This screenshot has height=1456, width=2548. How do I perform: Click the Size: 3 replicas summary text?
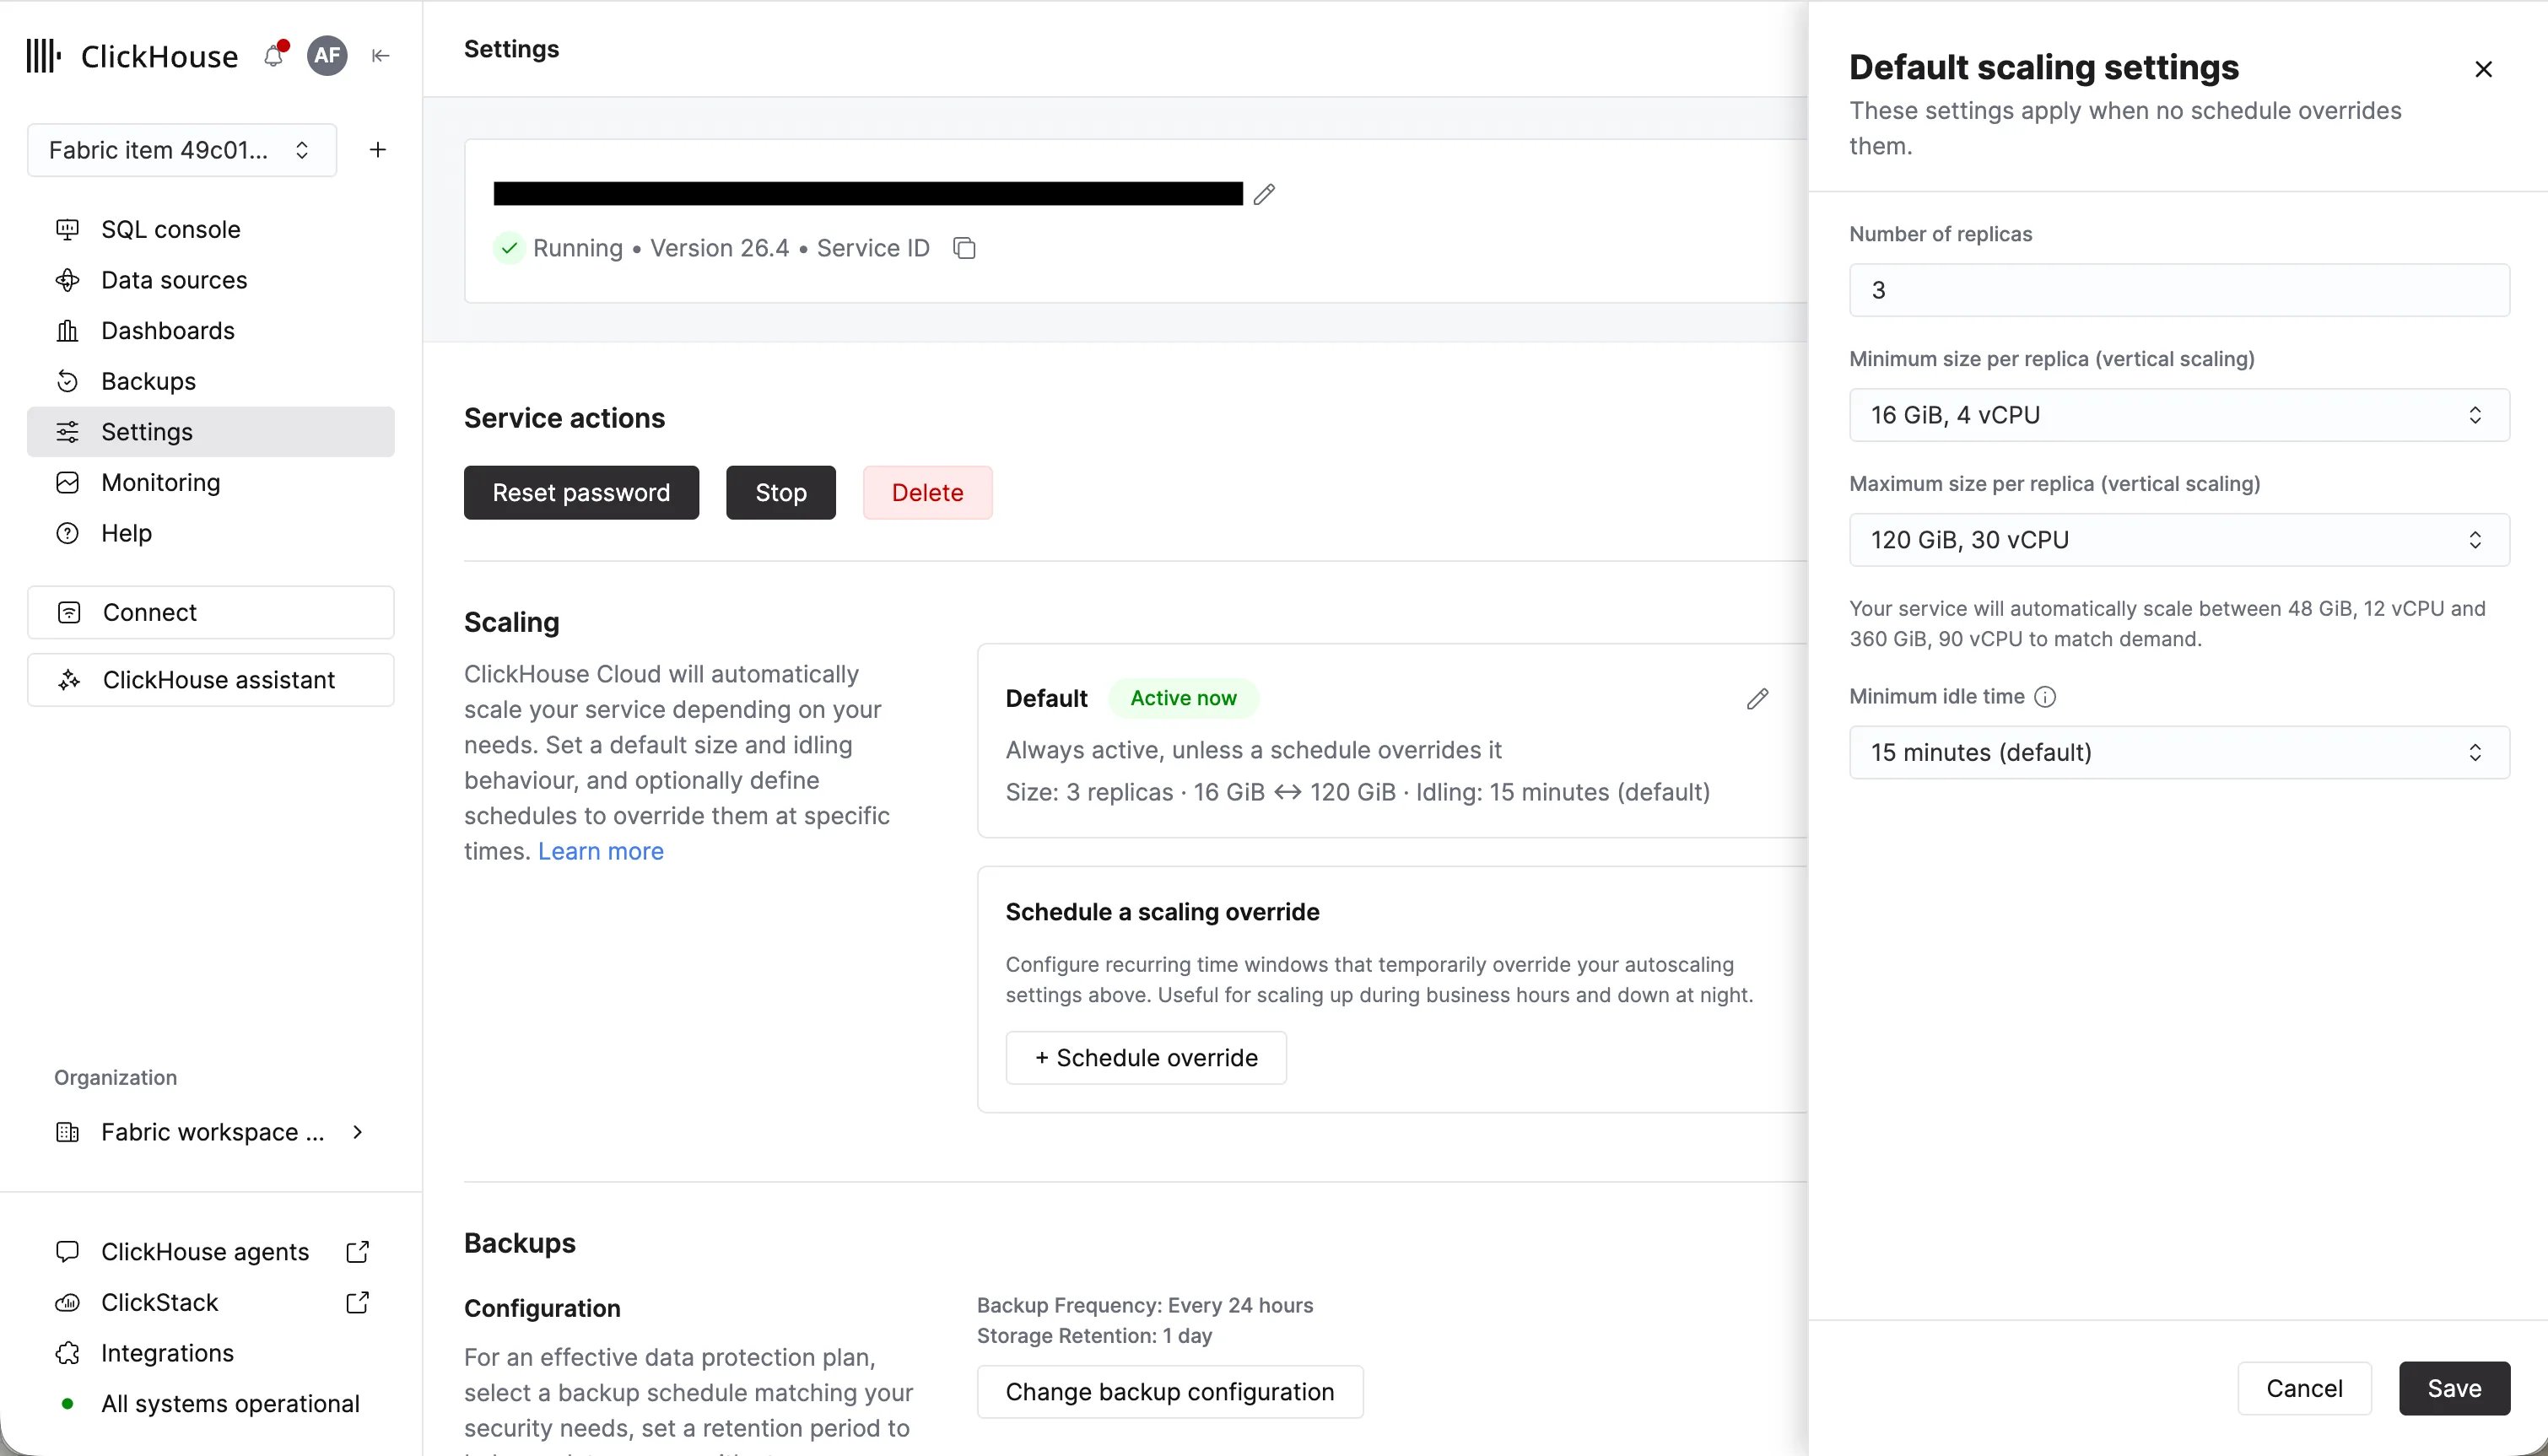coord(1358,793)
